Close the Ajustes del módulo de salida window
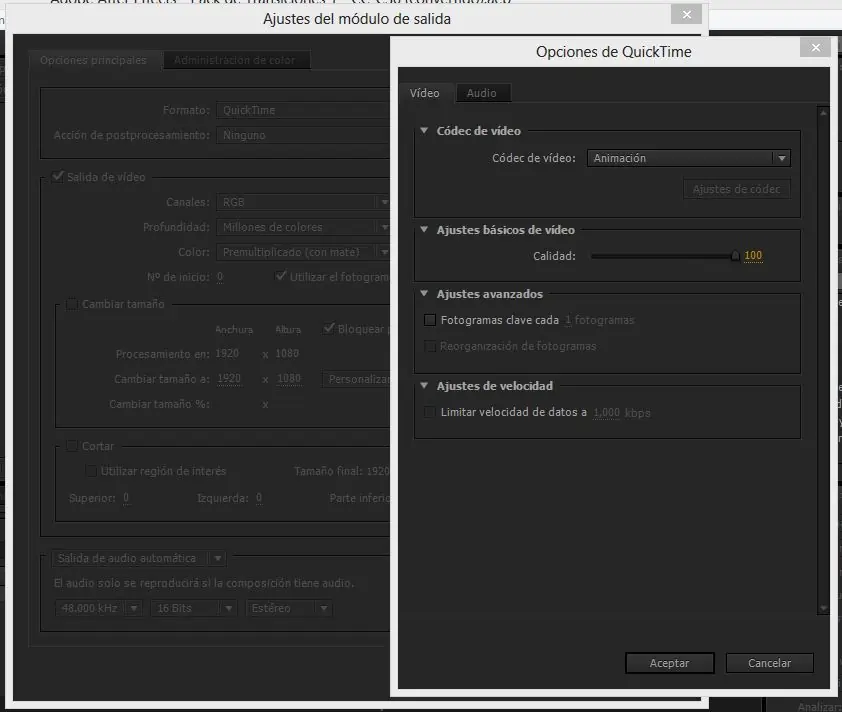Image resolution: width=842 pixels, height=712 pixels. coord(686,14)
